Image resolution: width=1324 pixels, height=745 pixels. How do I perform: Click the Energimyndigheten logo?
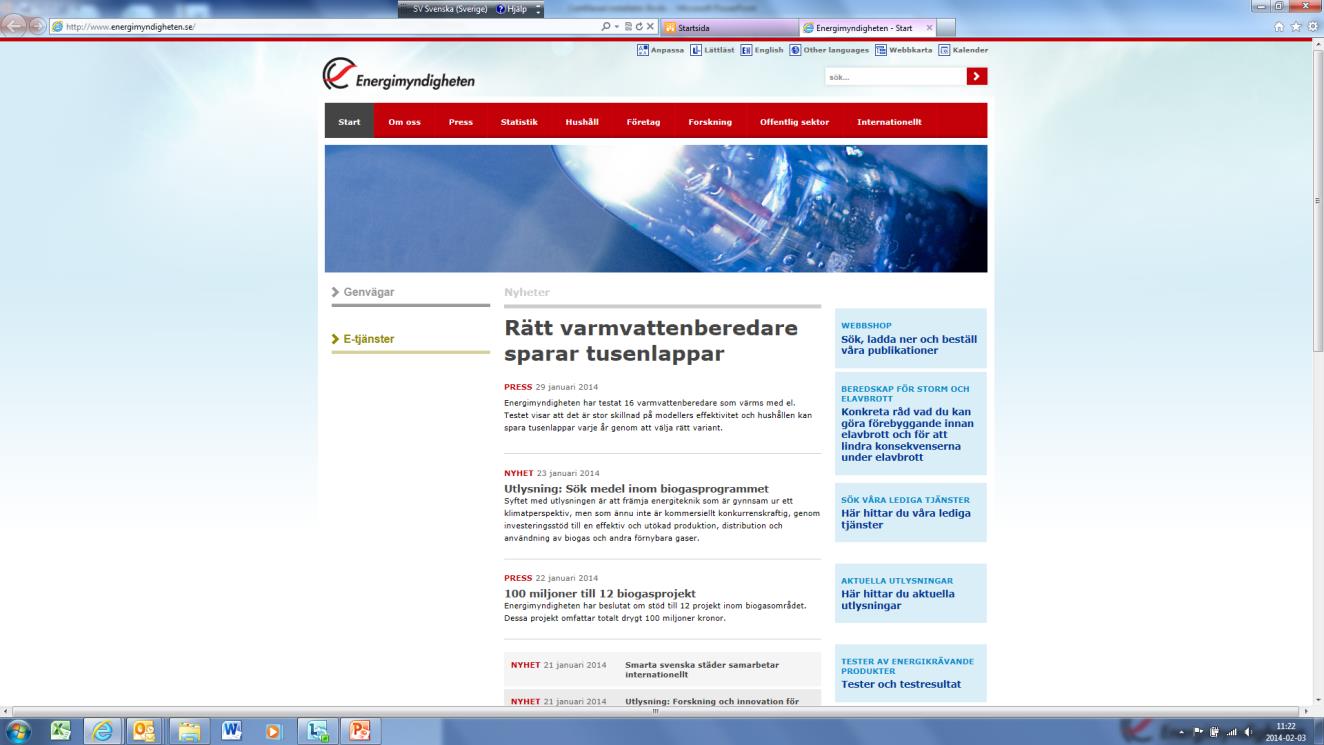[398, 76]
